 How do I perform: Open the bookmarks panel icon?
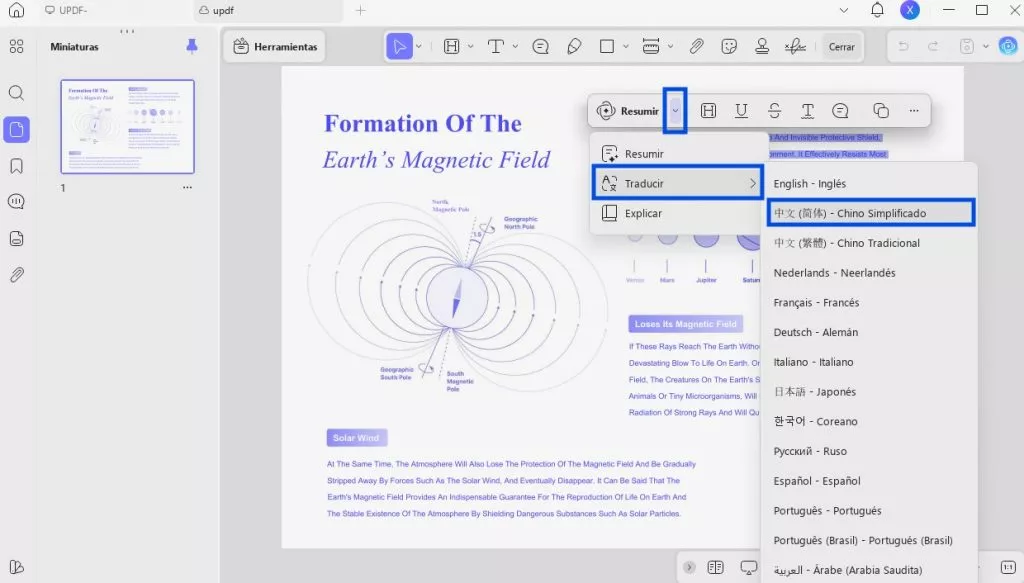coord(16,166)
